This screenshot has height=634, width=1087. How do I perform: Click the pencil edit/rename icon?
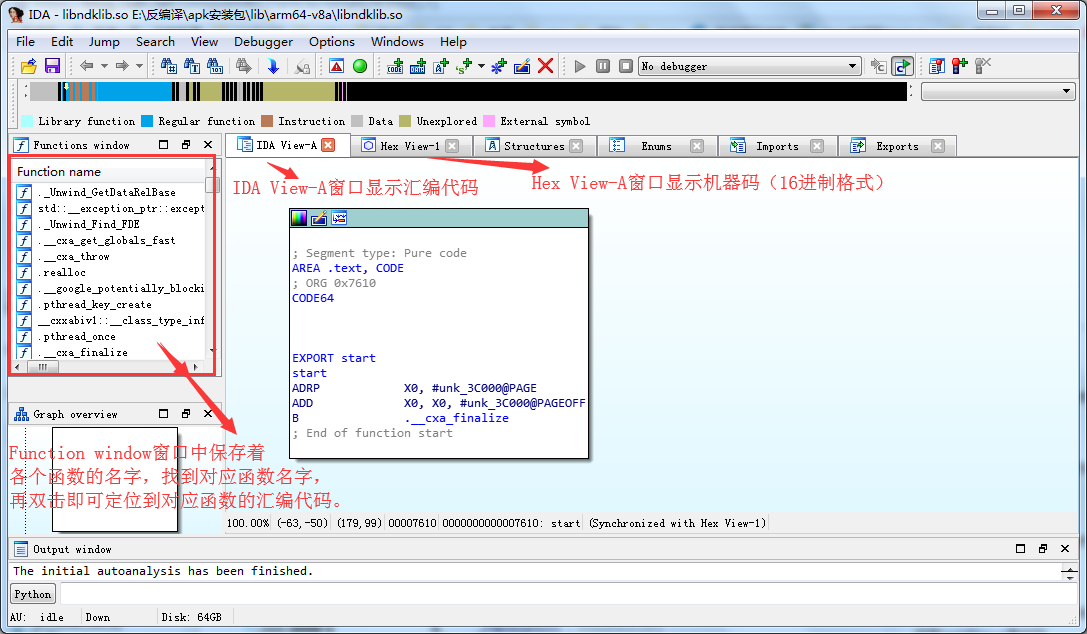pos(522,66)
